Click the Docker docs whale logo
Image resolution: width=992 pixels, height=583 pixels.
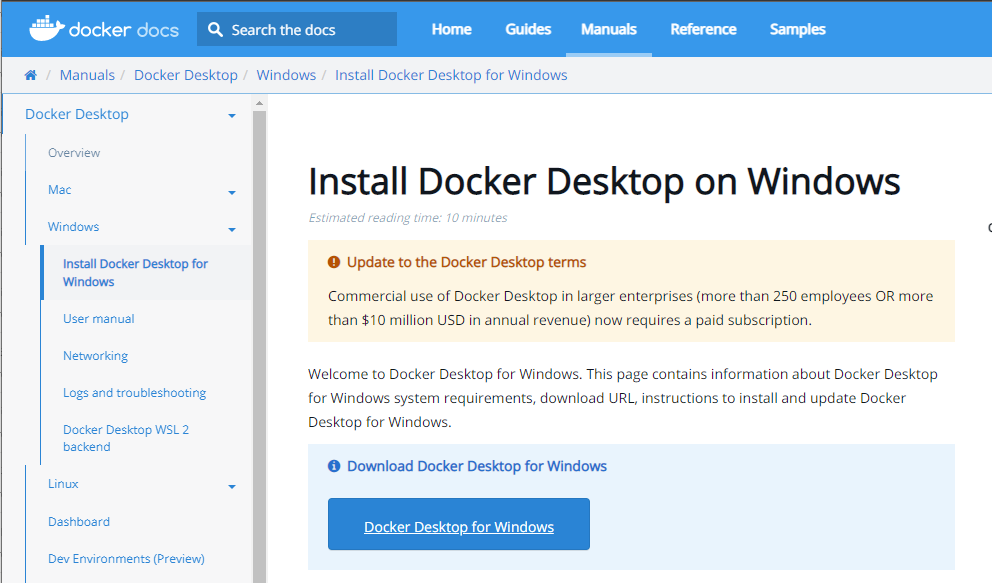pos(47,28)
